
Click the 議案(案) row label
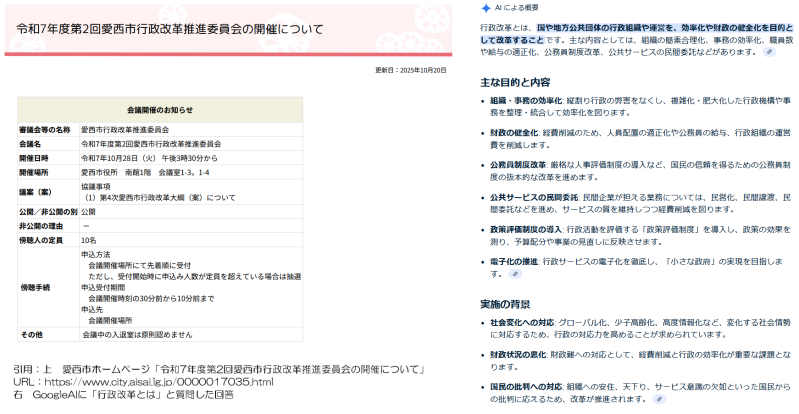[35, 192]
